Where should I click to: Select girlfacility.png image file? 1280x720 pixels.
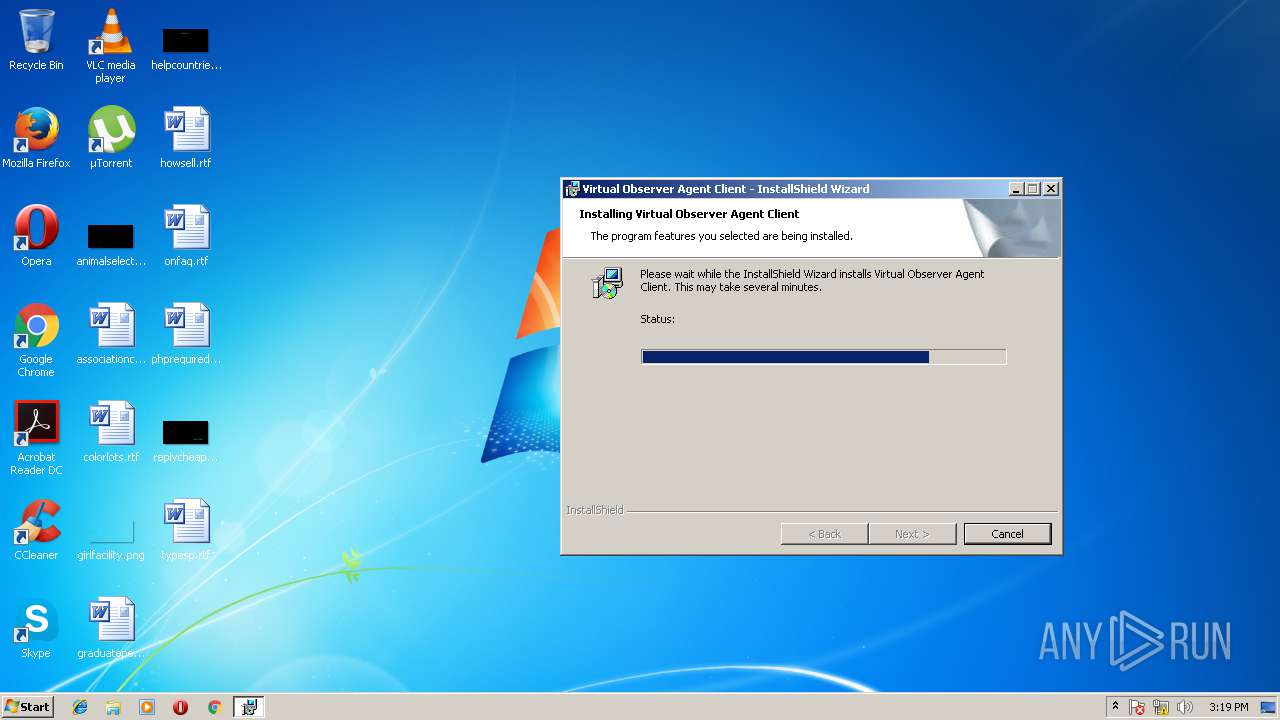coord(111,539)
